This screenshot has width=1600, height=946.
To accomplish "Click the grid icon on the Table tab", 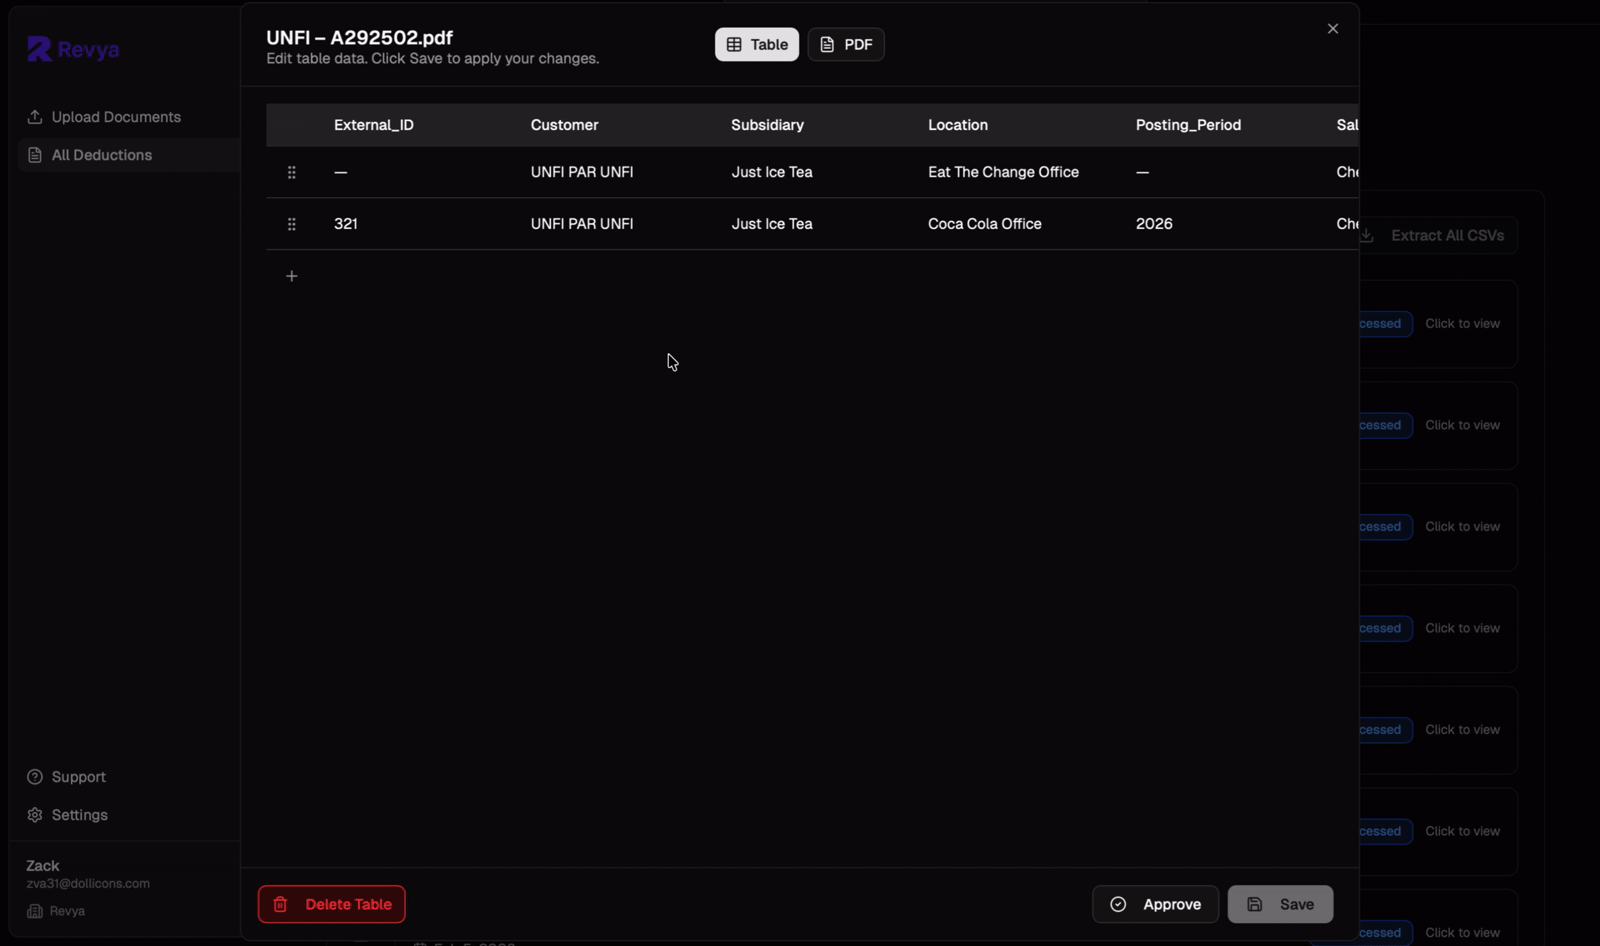I will [x=733, y=44].
